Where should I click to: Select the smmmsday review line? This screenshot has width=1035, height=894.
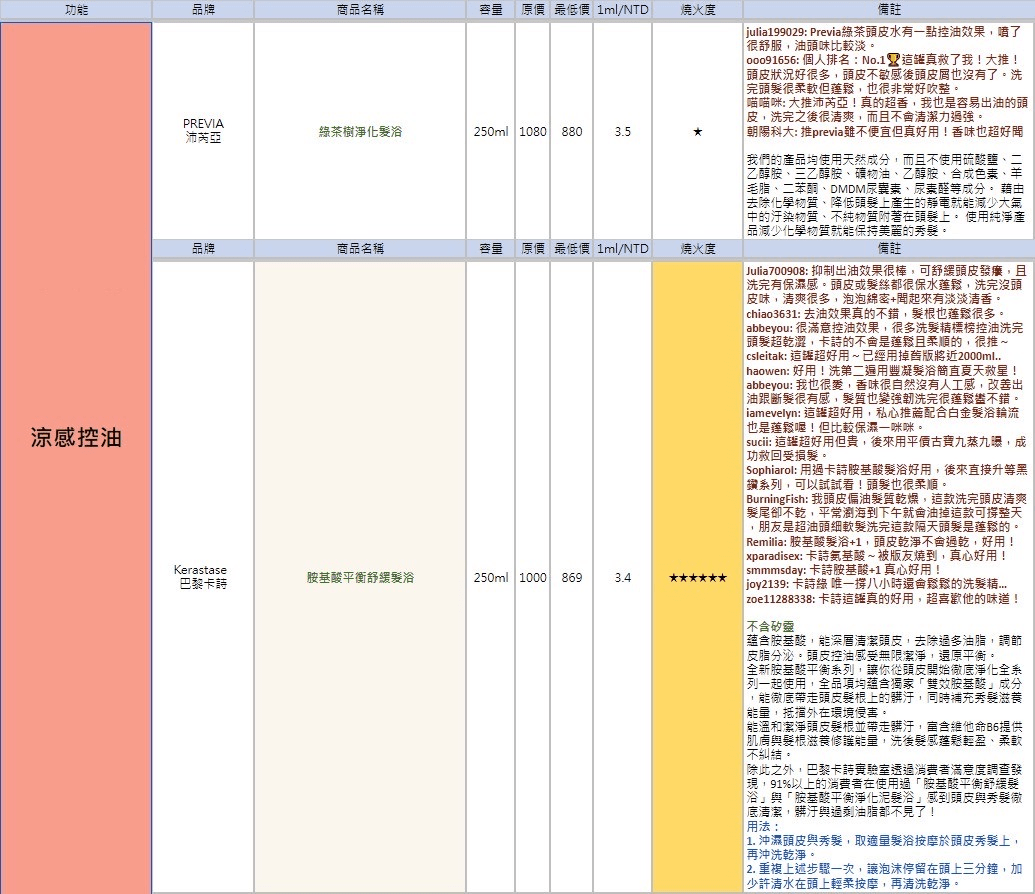844,569
